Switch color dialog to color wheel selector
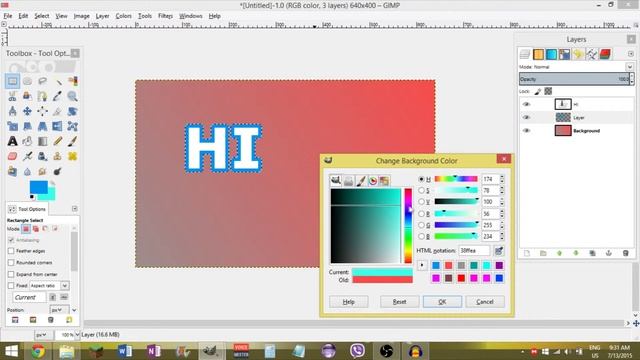Viewport: 640px width, 360px height. 373,181
